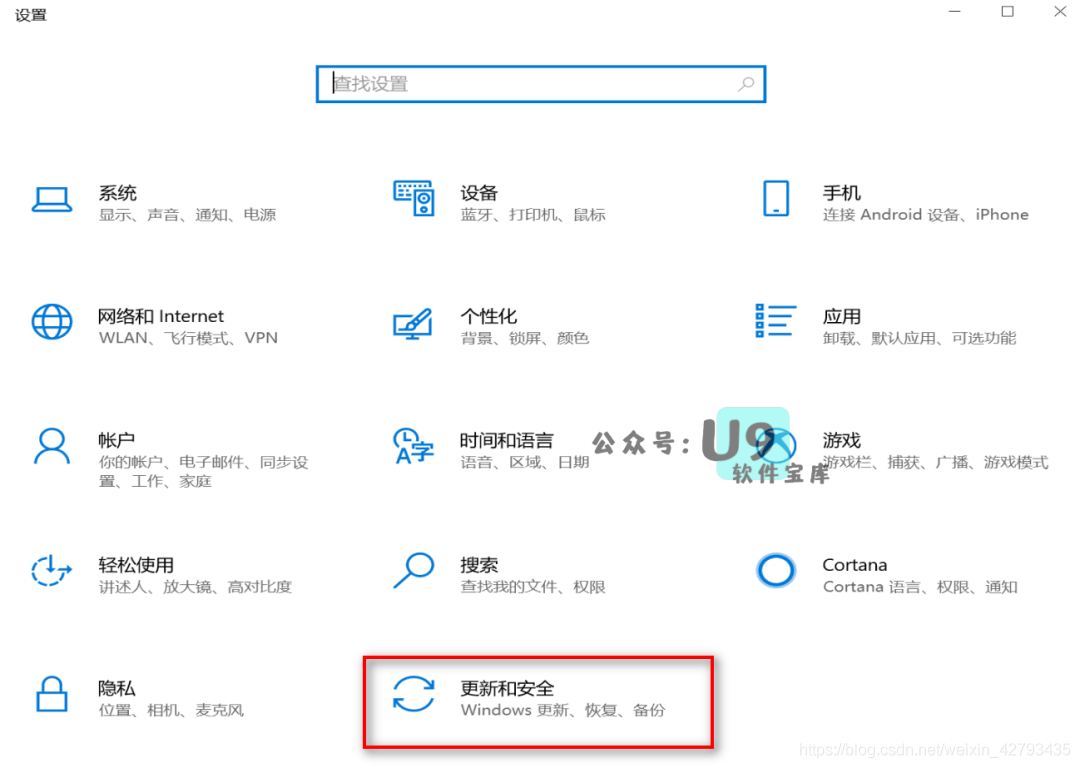This screenshot has width=1080, height=768.
Task: Open 游戏 Xbox settings icon
Action: (x=776, y=447)
